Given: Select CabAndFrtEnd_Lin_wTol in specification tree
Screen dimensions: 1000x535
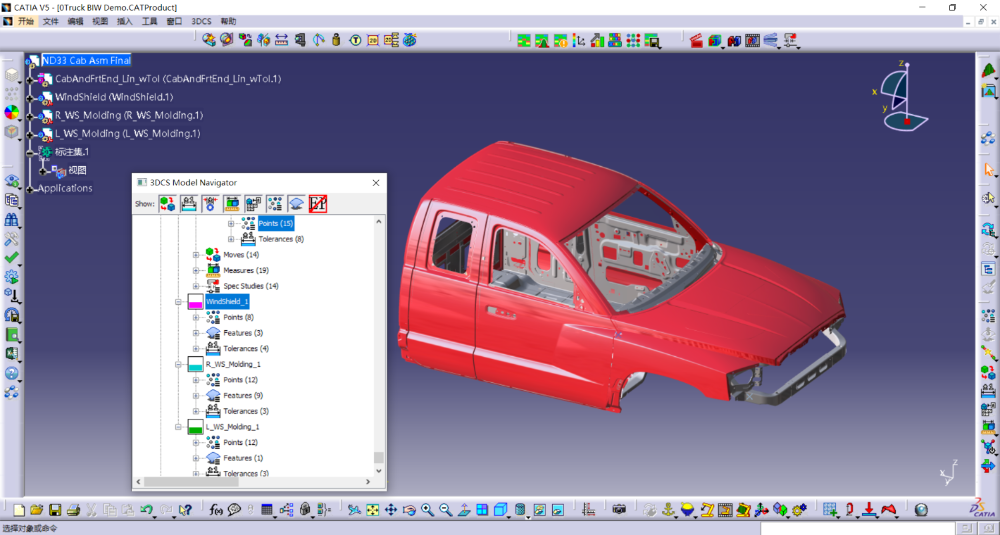Looking at the screenshot, I should (168, 79).
